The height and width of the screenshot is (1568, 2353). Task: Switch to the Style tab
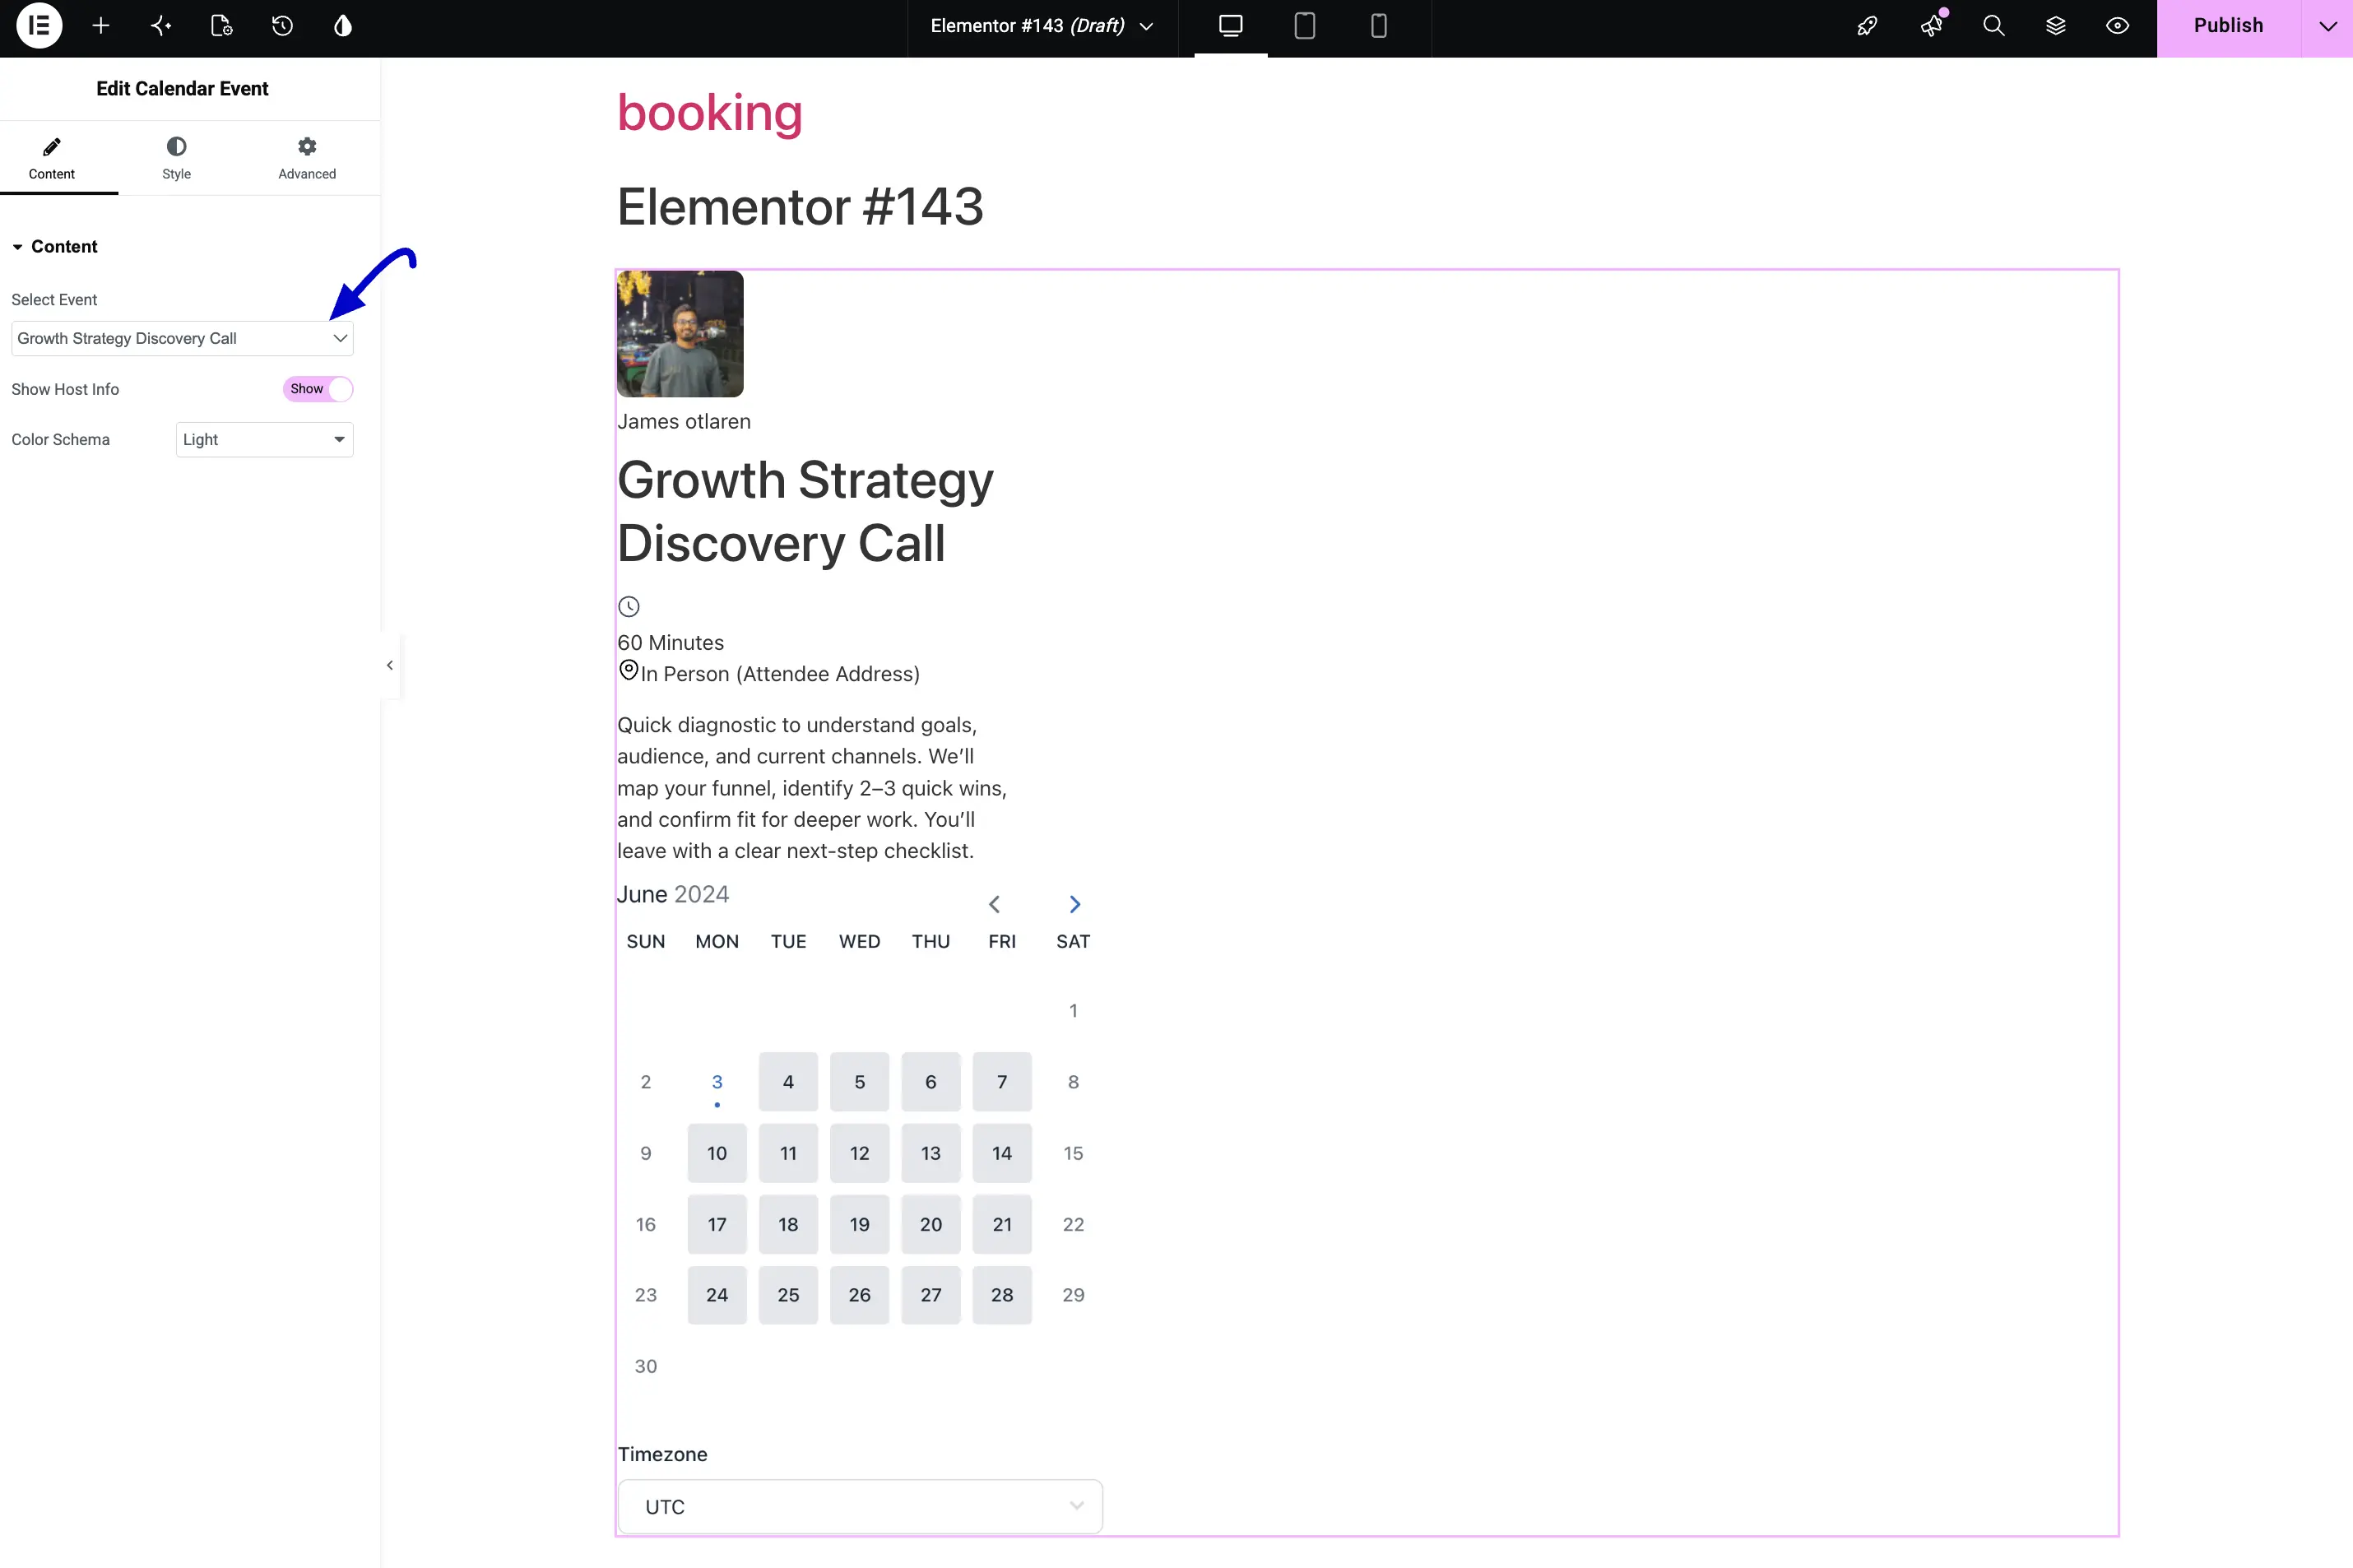click(x=176, y=159)
